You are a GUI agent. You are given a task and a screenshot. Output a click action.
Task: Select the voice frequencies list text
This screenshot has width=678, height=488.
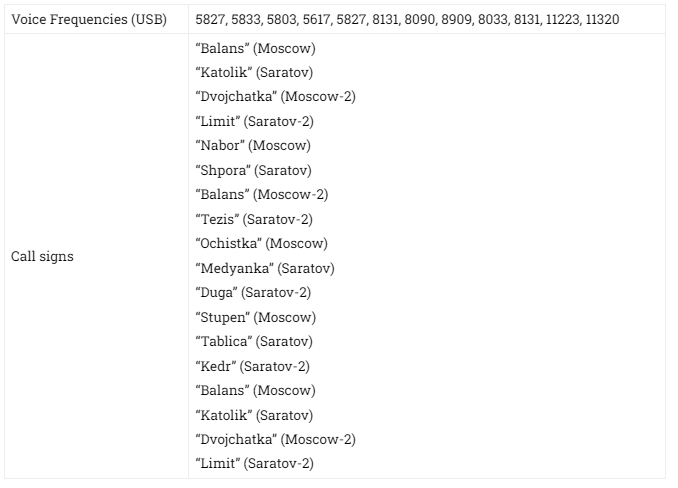click(x=407, y=19)
